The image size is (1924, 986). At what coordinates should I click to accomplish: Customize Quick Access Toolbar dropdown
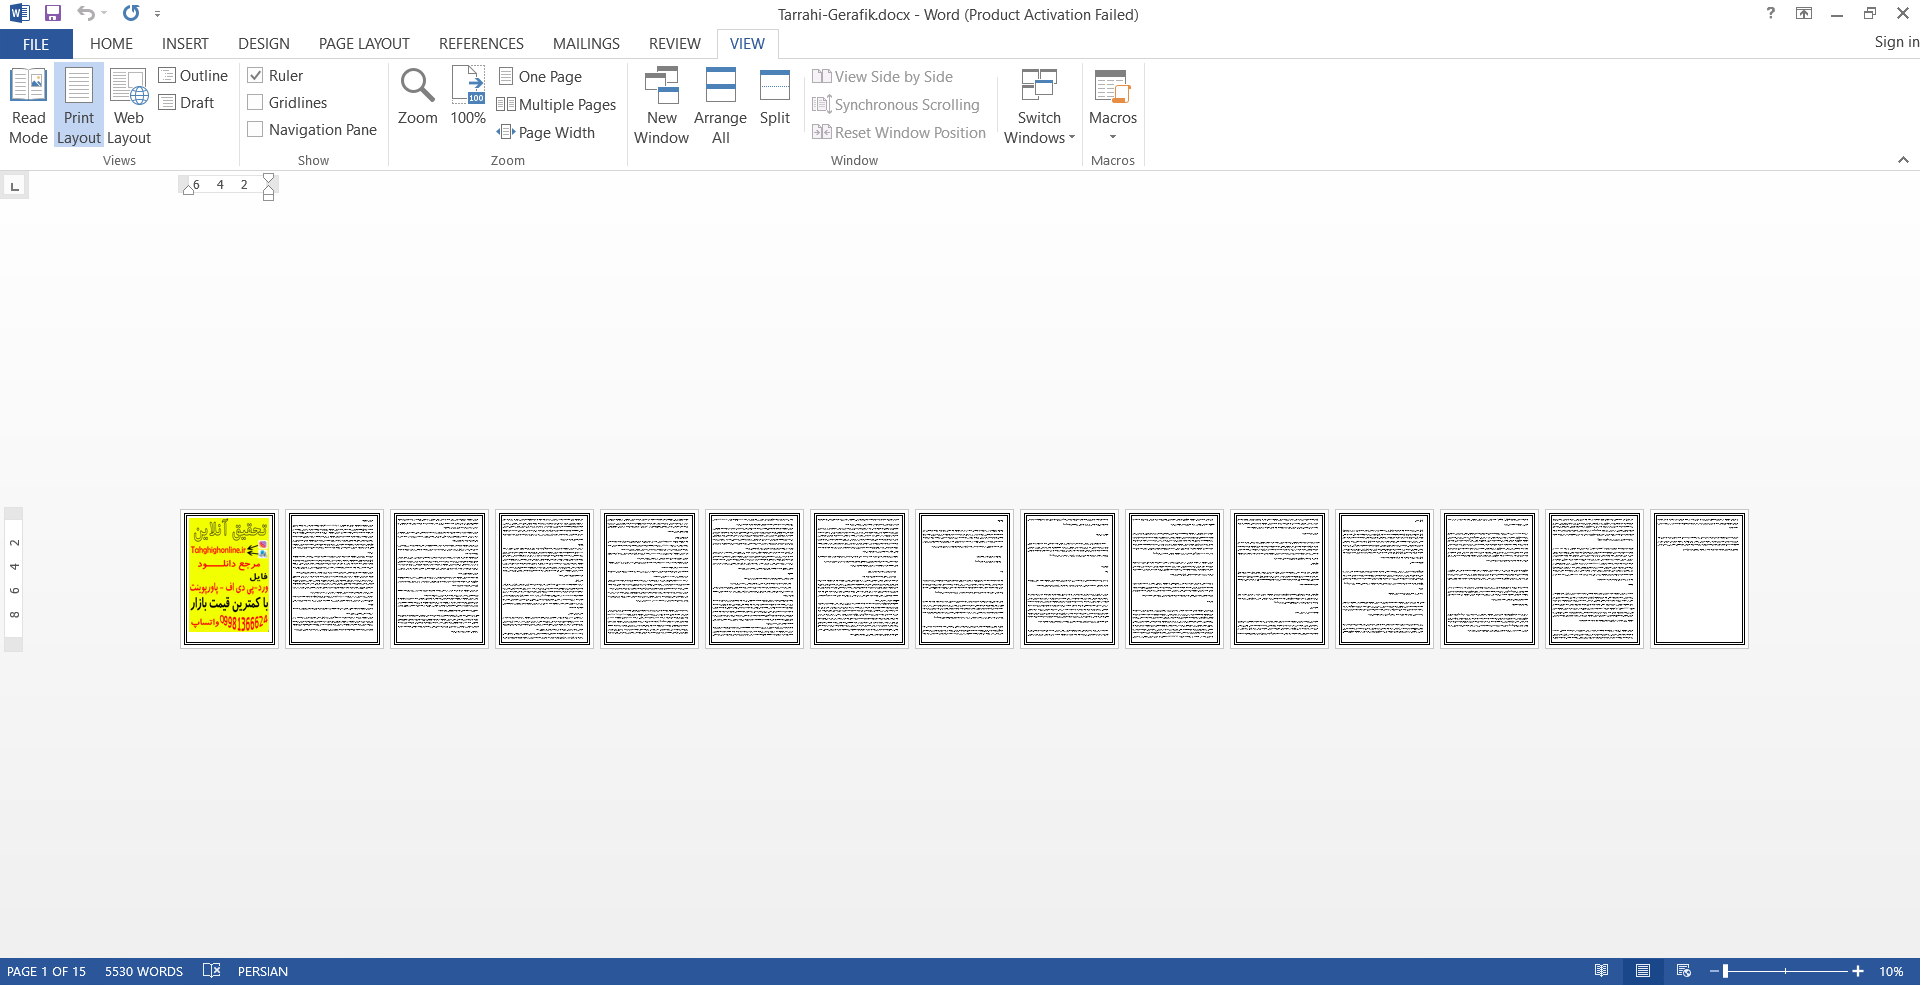tap(157, 14)
